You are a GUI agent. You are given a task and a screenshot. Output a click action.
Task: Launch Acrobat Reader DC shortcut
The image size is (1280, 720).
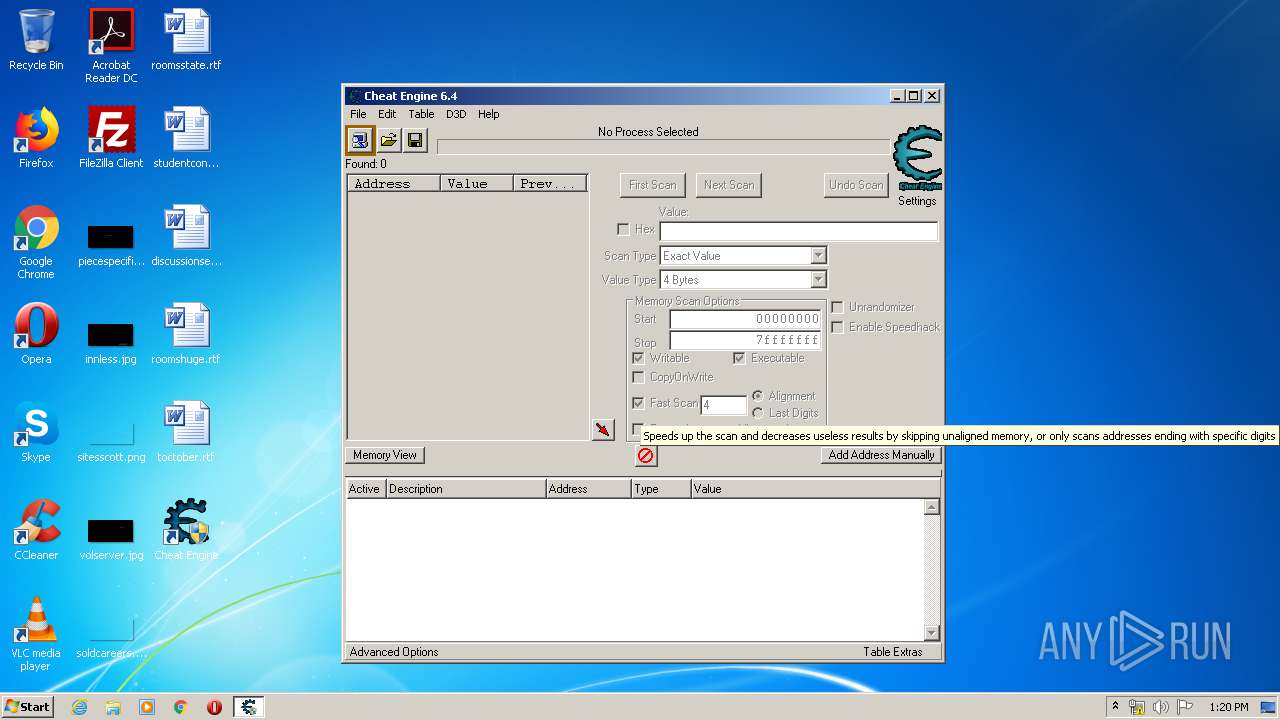[x=111, y=46]
